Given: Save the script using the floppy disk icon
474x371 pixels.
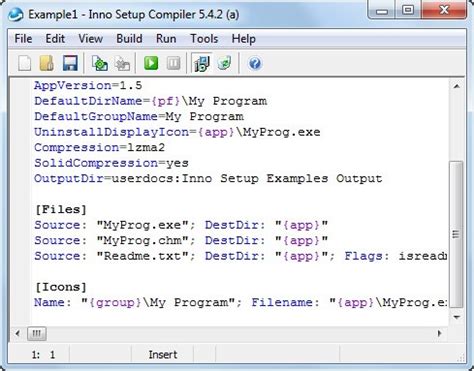Looking at the screenshot, I should tap(70, 63).
